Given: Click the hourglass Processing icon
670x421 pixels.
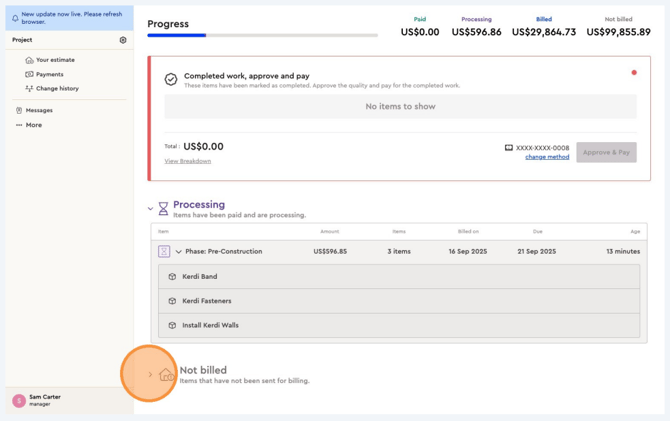Looking at the screenshot, I should (163, 208).
